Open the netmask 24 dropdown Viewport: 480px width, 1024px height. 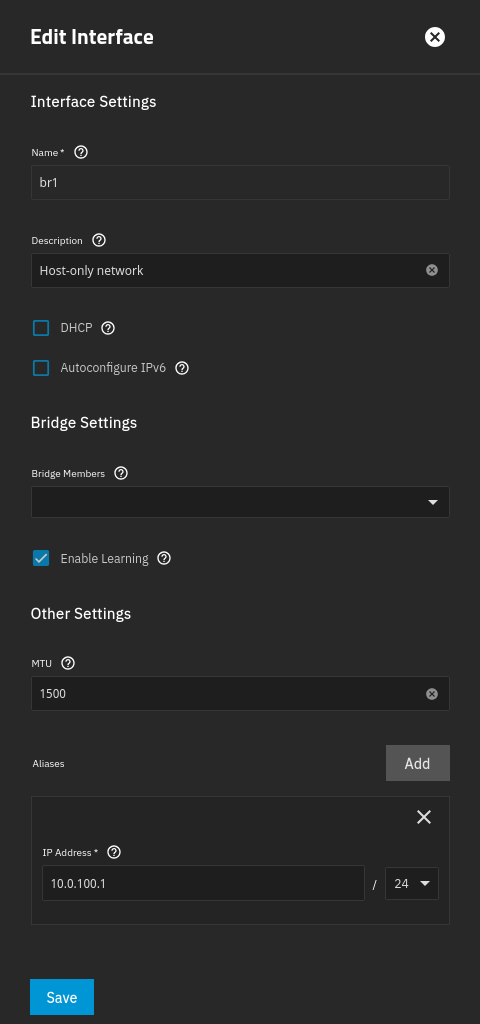point(412,884)
